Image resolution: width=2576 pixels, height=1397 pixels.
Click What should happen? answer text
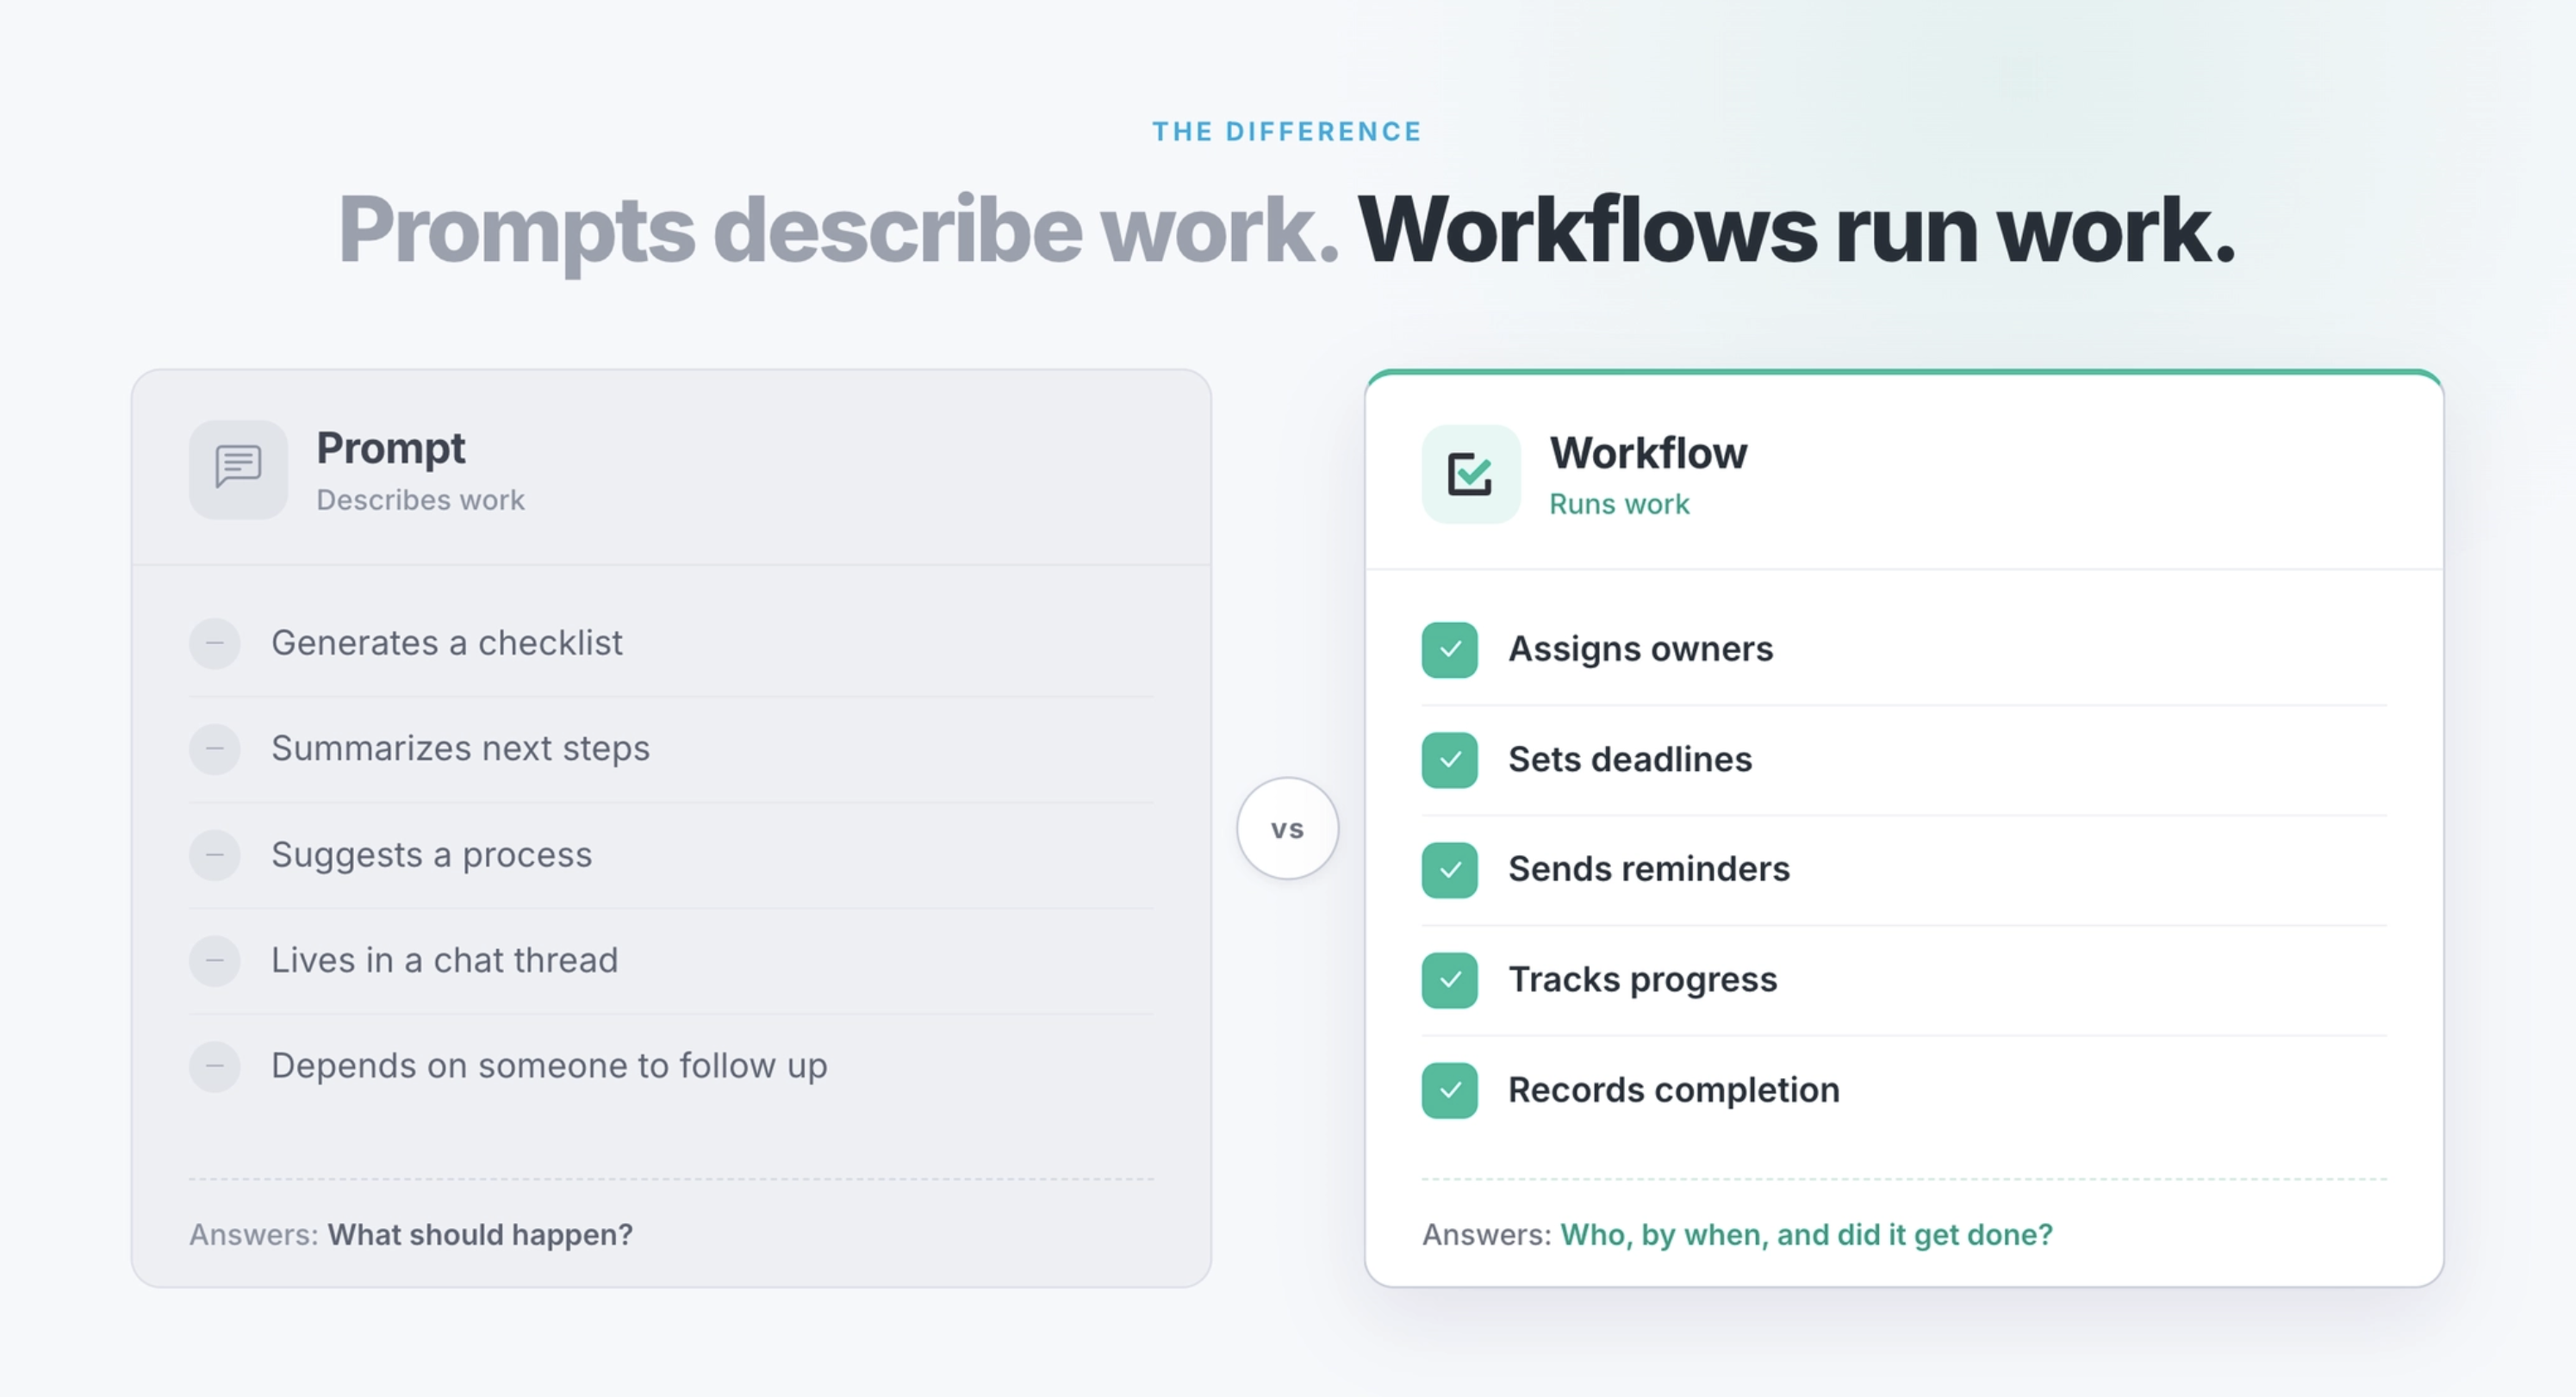(x=480, y=1235)
